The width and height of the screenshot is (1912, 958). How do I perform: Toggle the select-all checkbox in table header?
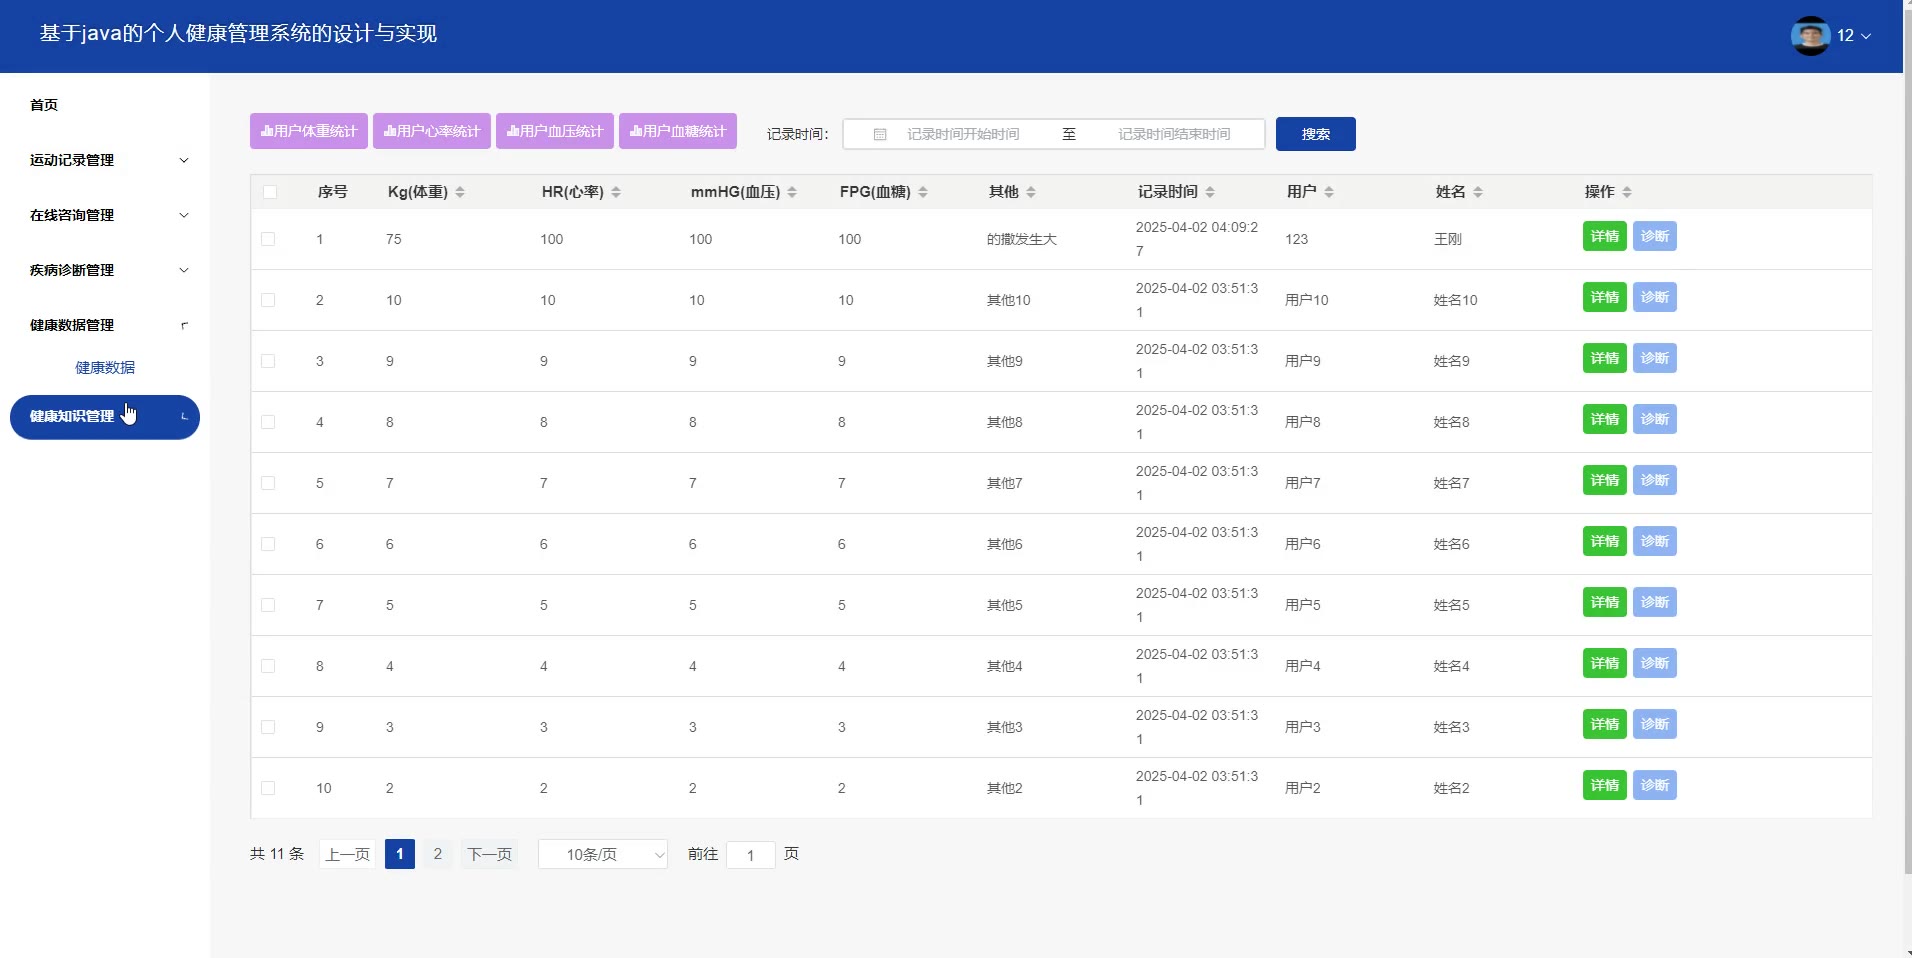(270, 192)
